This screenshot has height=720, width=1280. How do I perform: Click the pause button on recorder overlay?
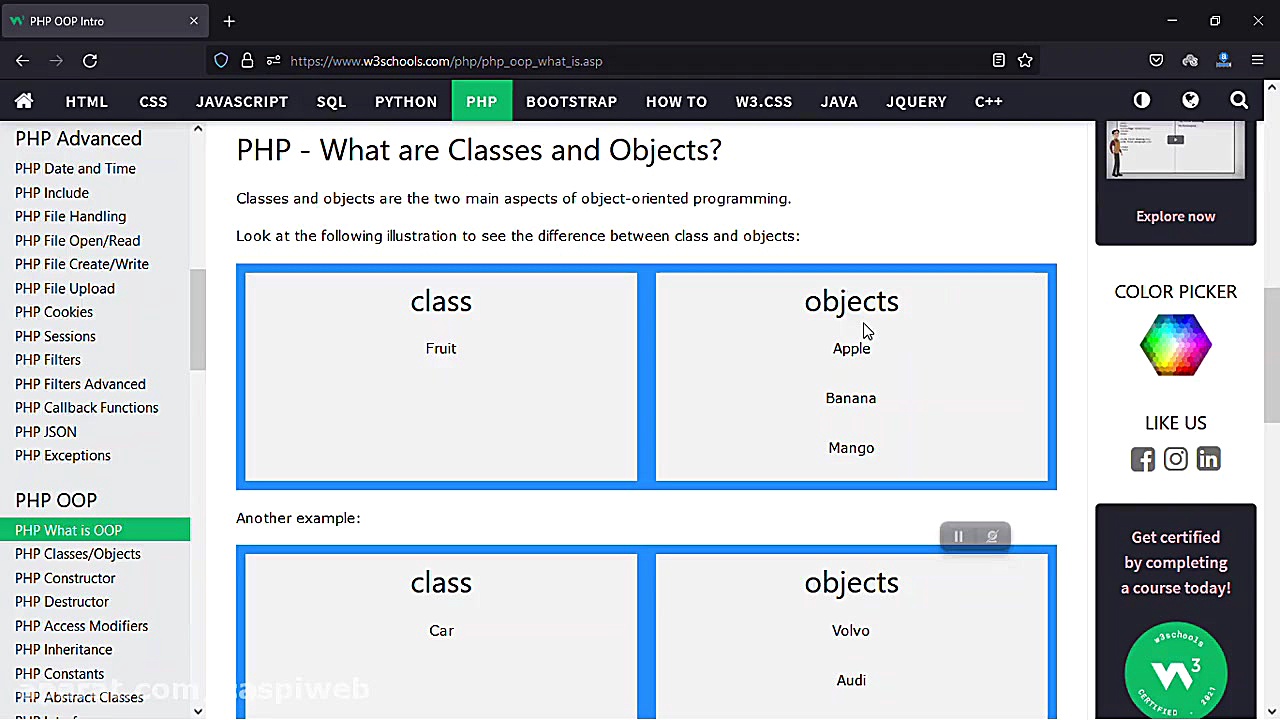pyautogui.click(x=958, y=537)
